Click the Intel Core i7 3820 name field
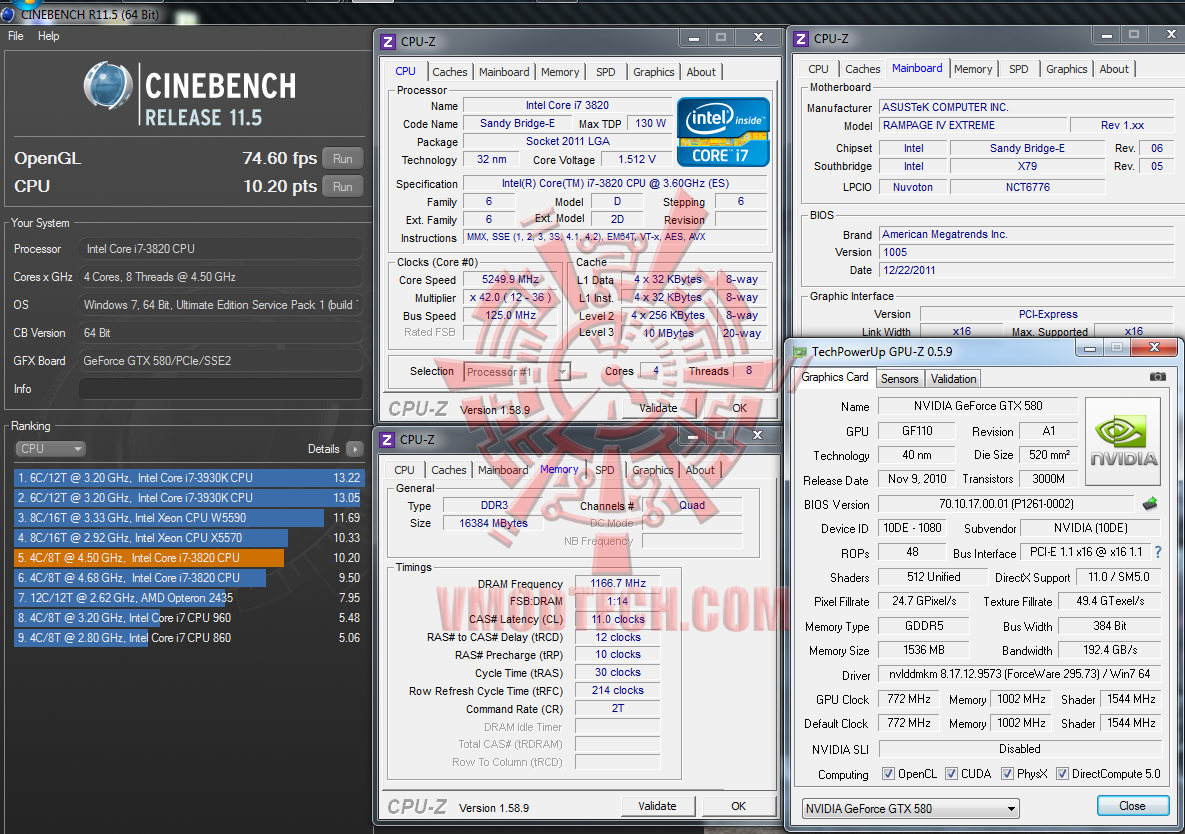The image size is (1185, 834). coord(567,106)
